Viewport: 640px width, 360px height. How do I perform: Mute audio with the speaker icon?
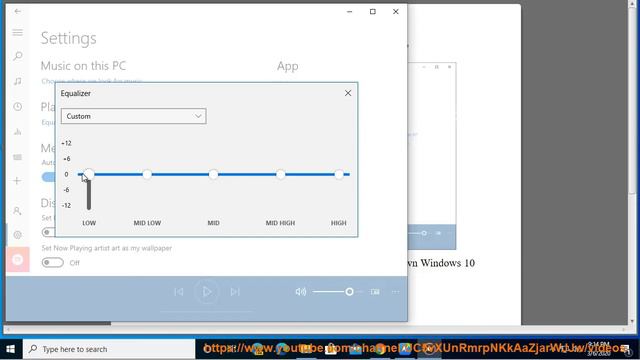[300, 291]
